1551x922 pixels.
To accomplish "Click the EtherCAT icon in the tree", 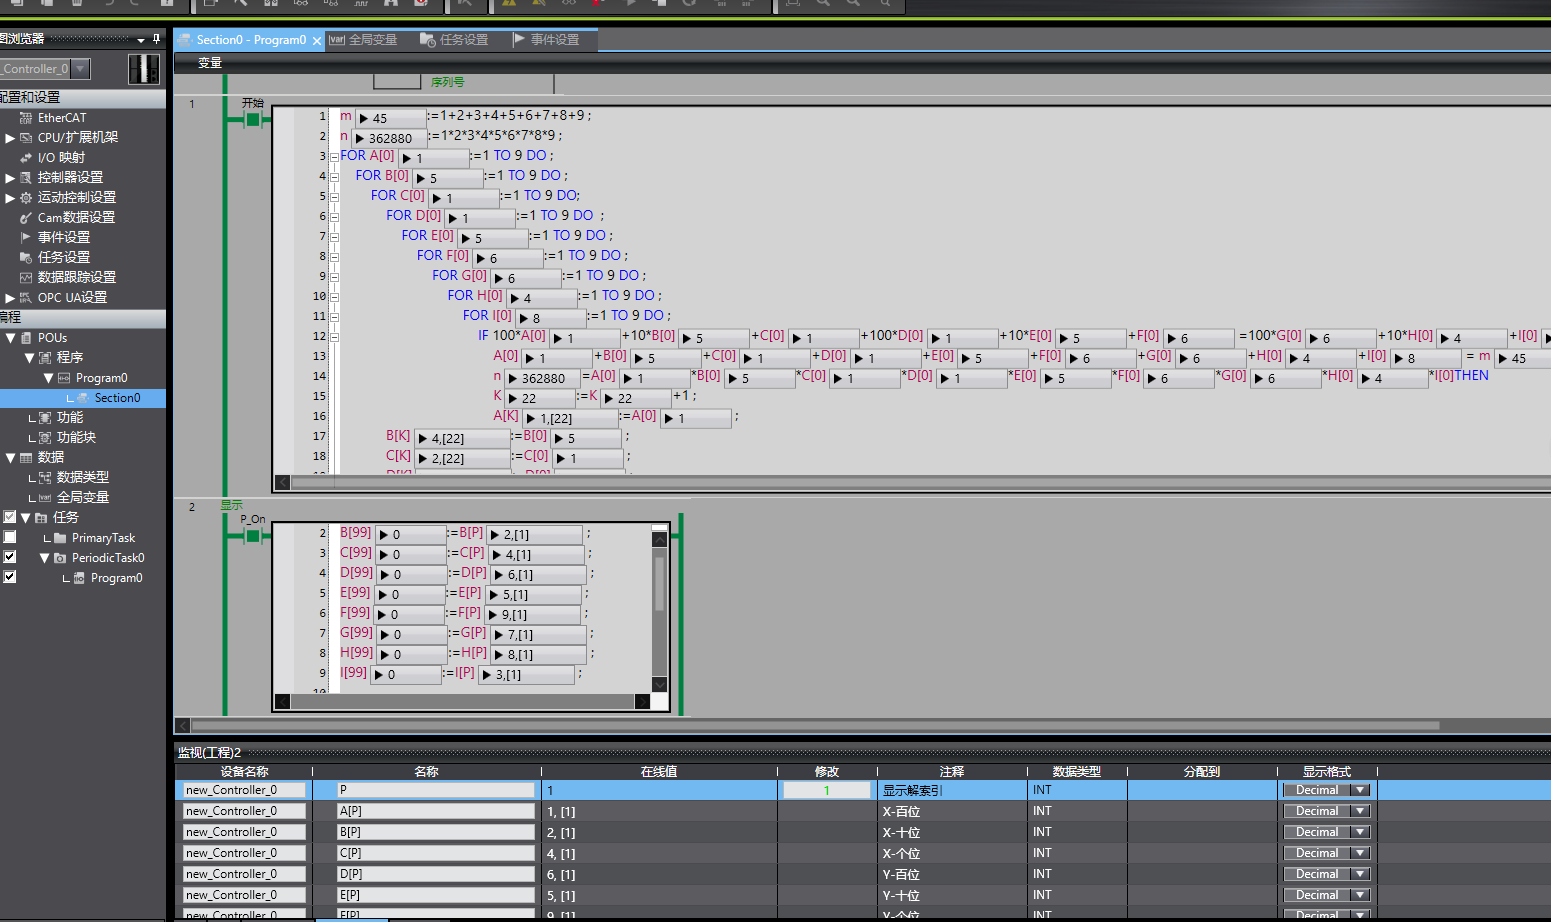I will (x=26, y=118).
